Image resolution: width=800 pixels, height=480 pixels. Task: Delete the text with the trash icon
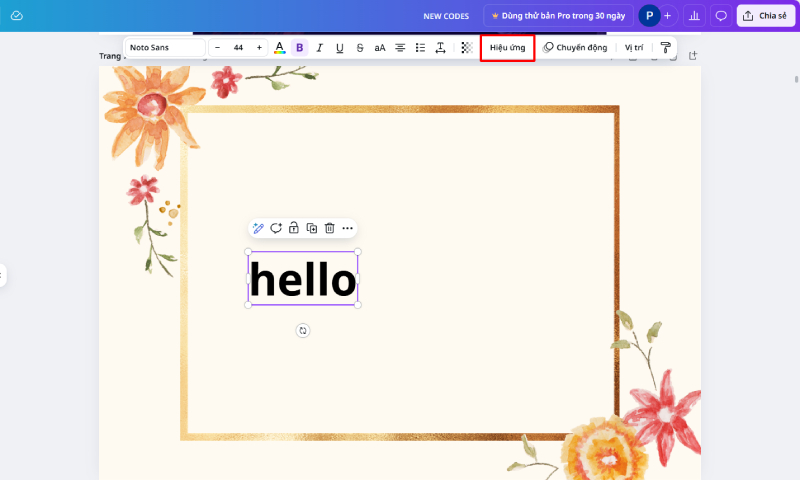coord(329,228)
